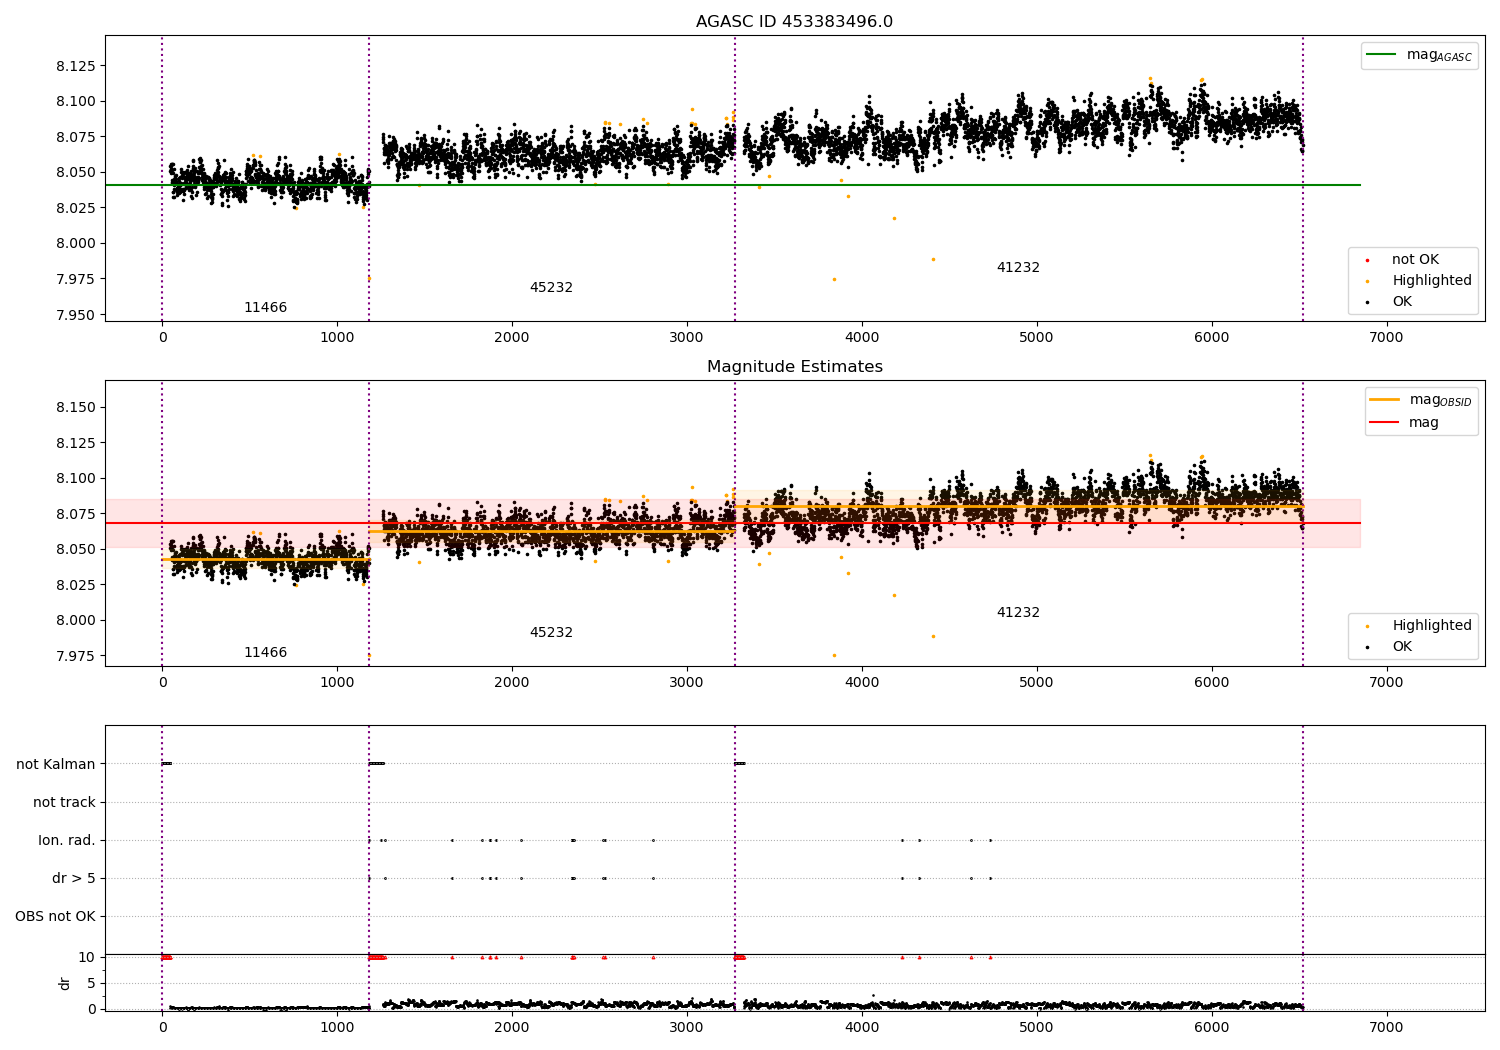Click the 'Ion. rad.' row label
The width and height of the screenshot is (1500, 1050).
67,841
